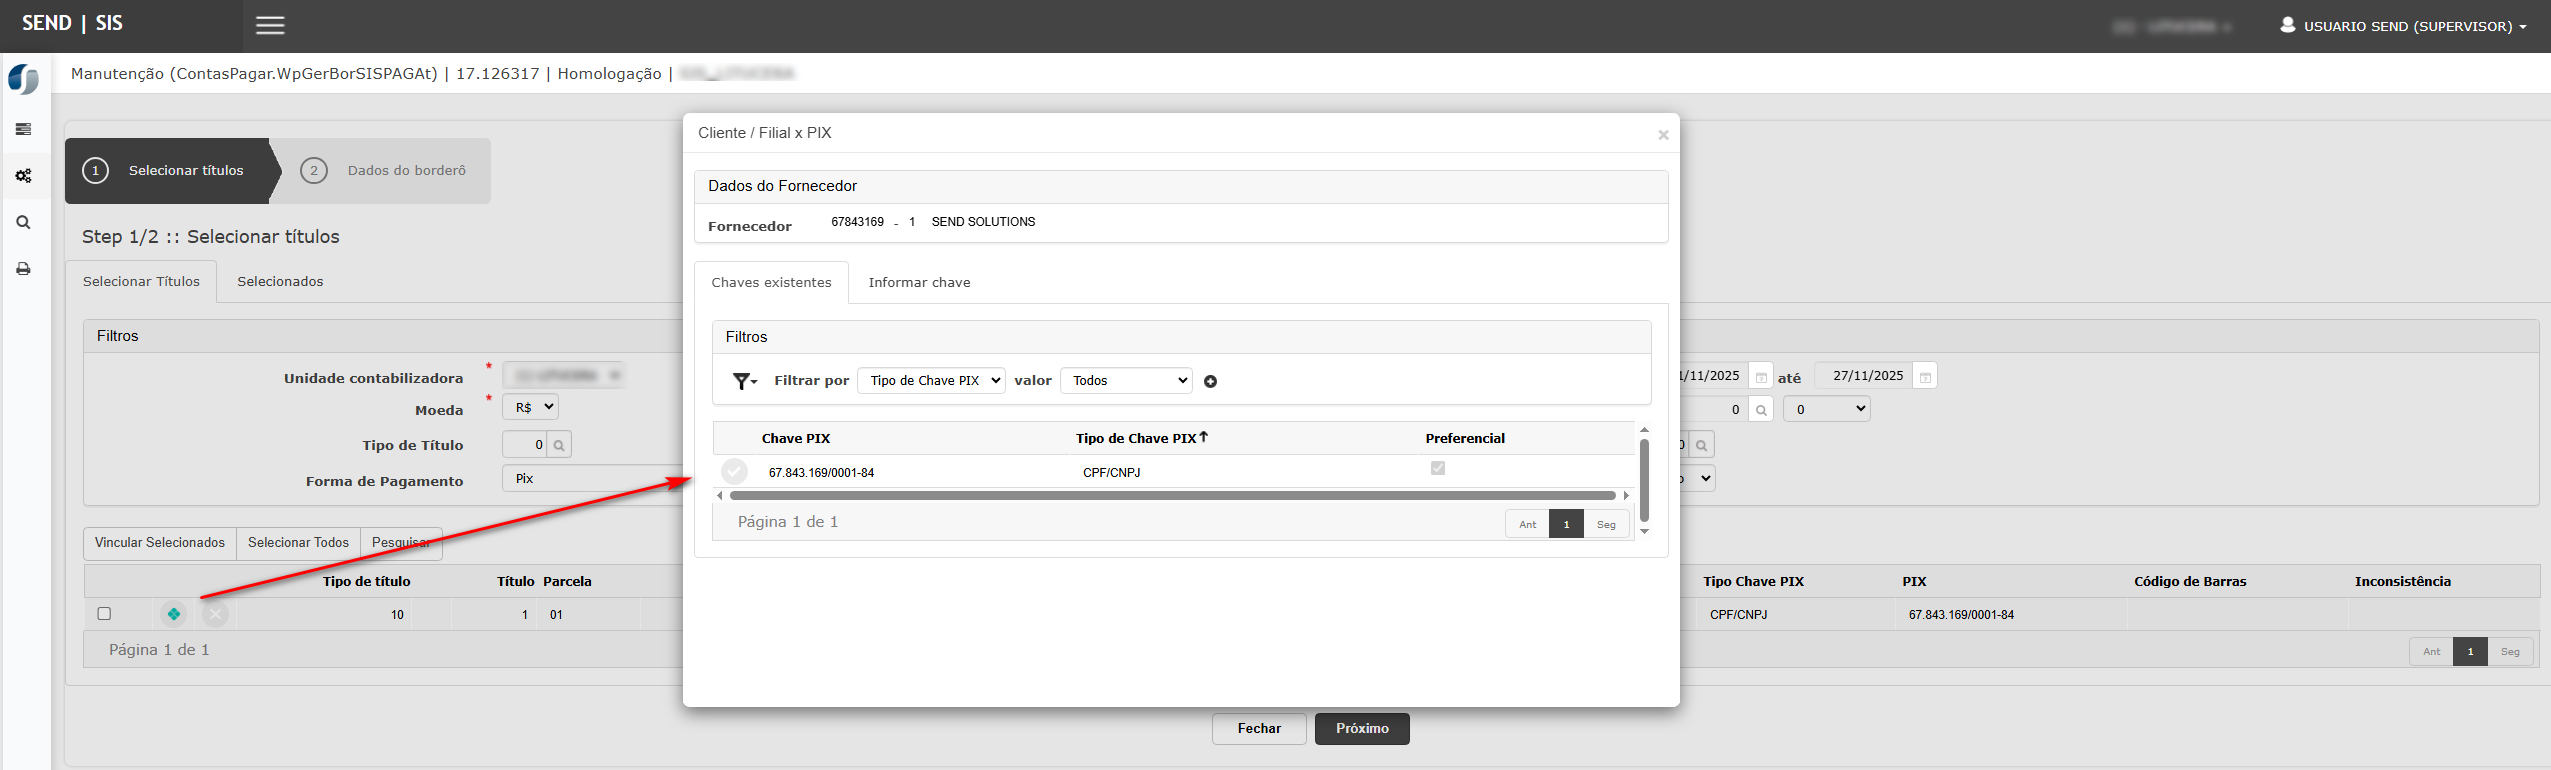
Task: Switch to Informar chave tab
Action: pyautogui.click(x=919, y=283)
